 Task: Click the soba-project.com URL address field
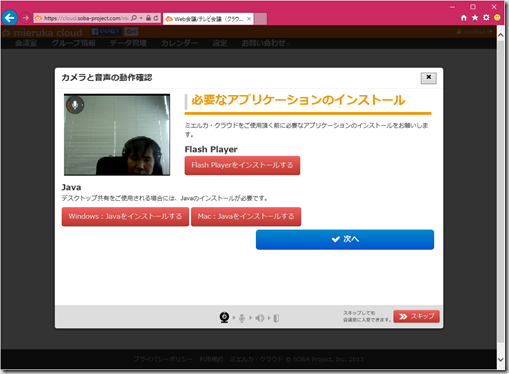pos(86,18)
